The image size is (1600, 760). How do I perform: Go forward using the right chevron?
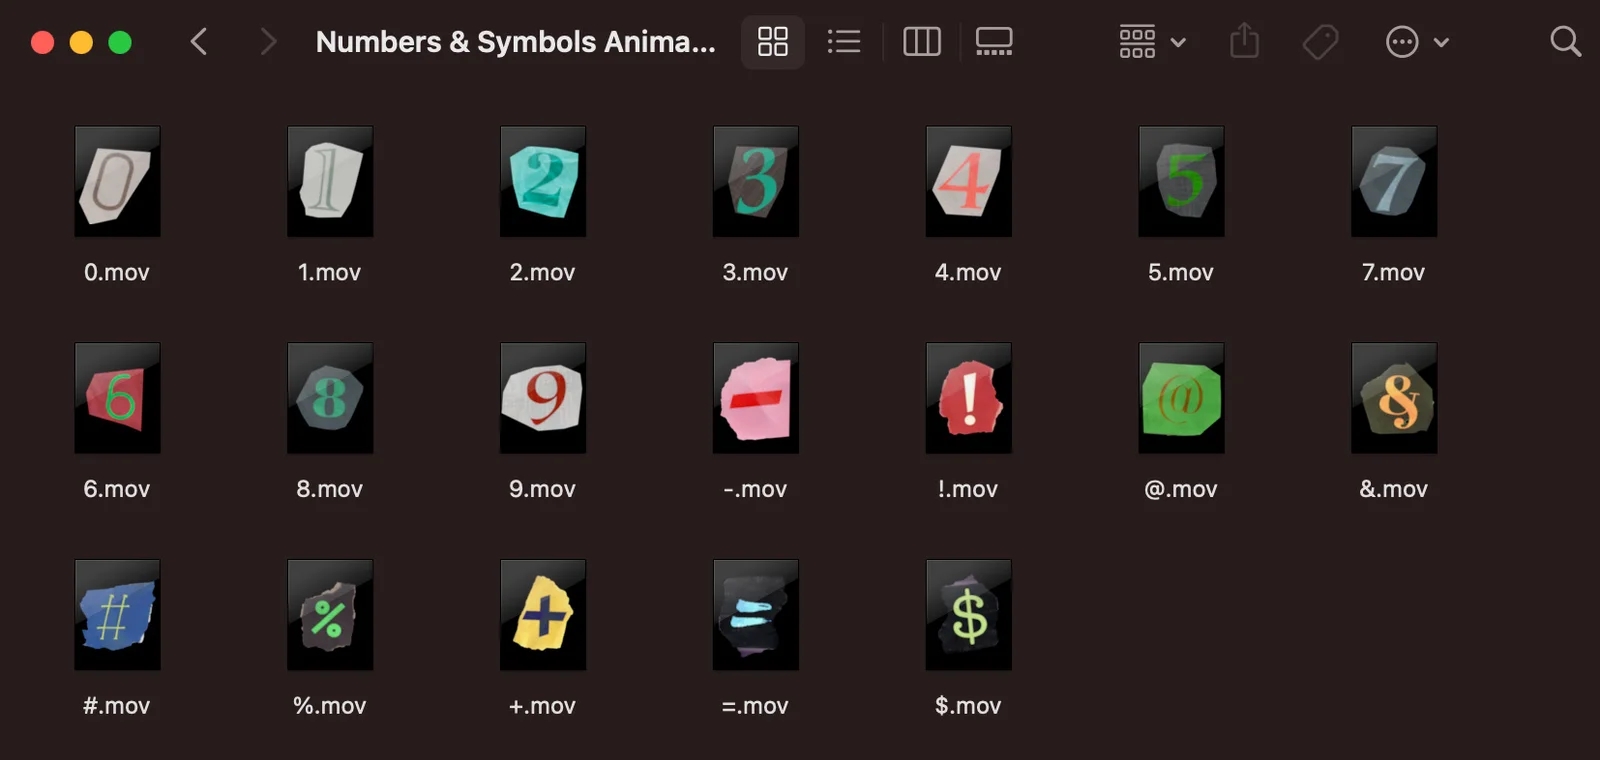click(267, 42)
